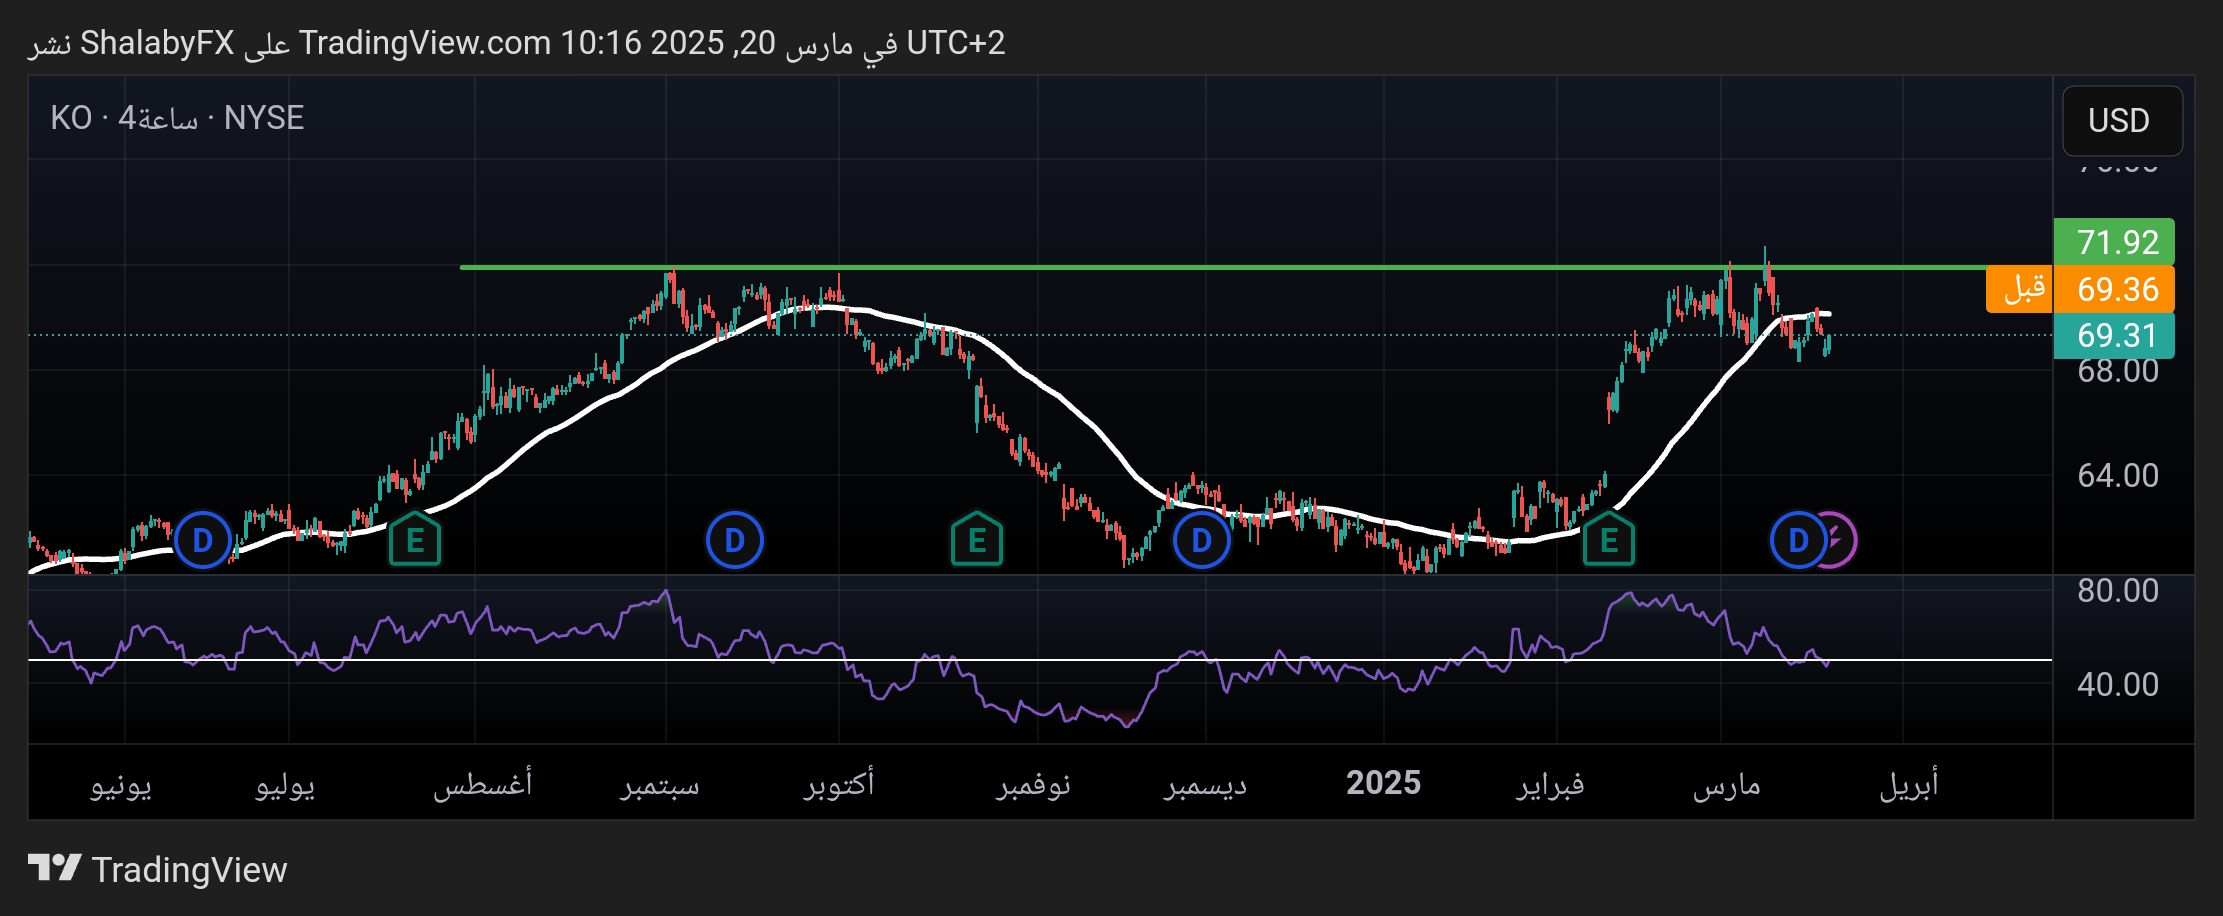Click the dividend D marker in December
This screenshot has width=2223, height=916.
tap(1201, 540)
